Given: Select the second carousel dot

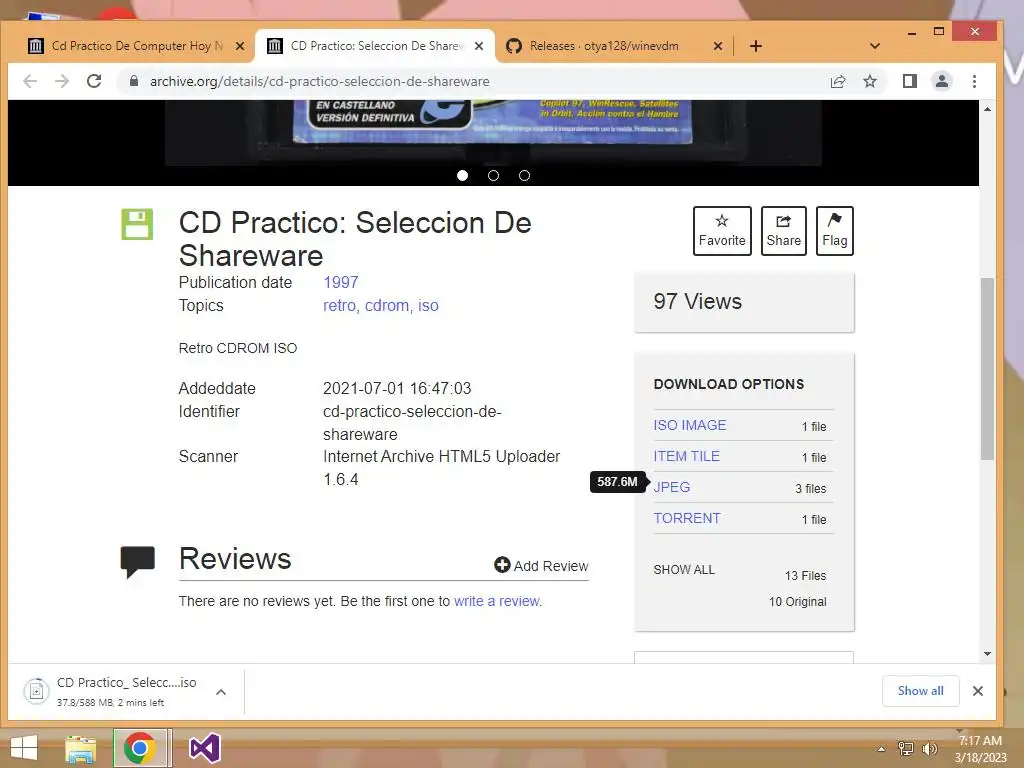Looking at the screenshot, I should click(493, 175).
